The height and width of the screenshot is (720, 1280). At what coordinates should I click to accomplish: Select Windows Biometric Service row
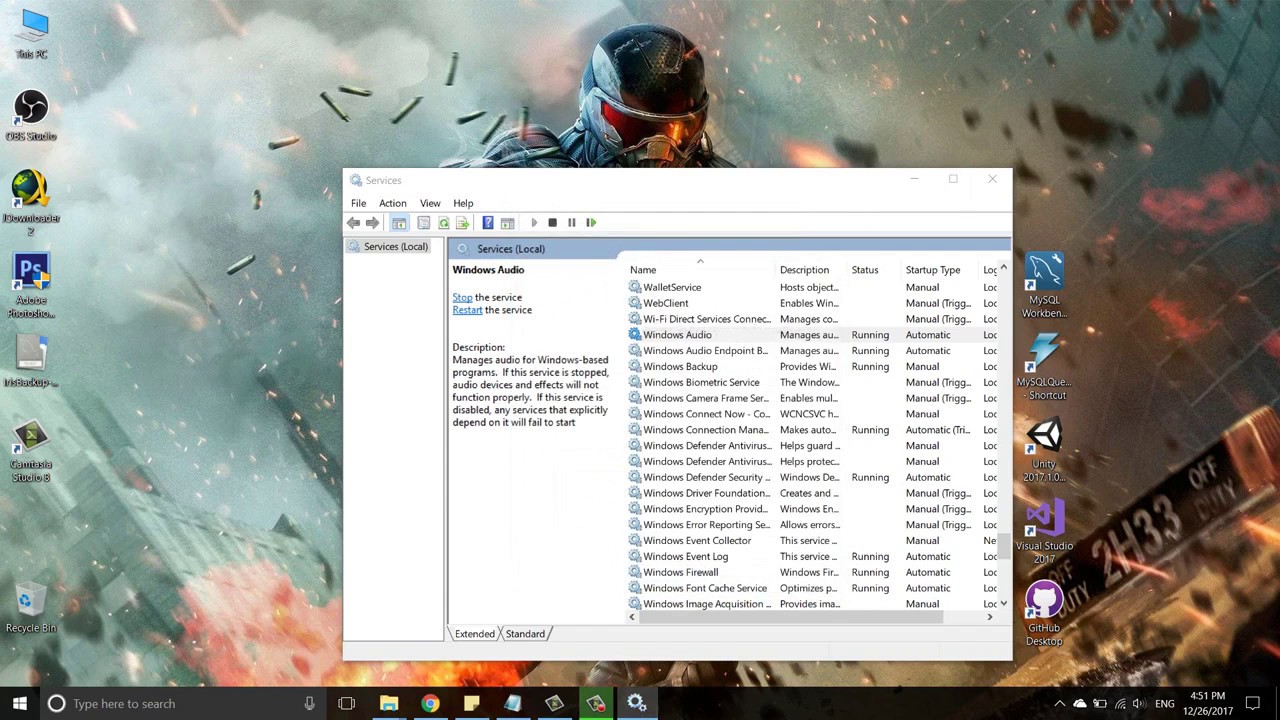coord(812,382)
